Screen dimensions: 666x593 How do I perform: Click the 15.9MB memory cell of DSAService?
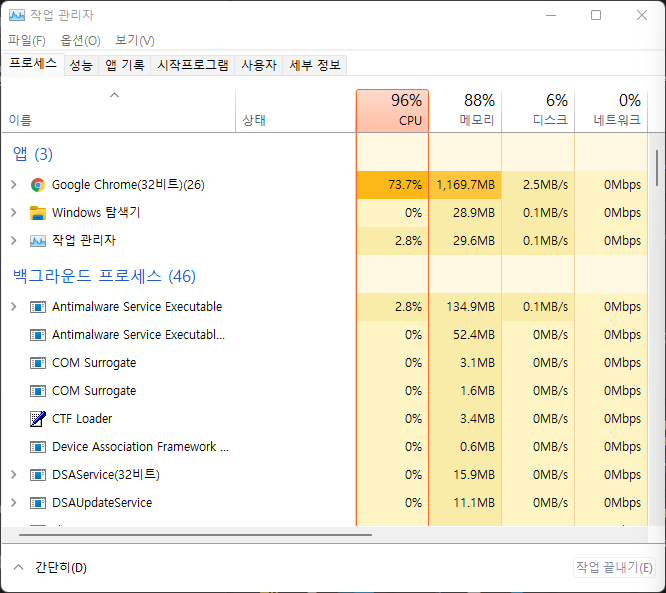(x=465, y=475)
